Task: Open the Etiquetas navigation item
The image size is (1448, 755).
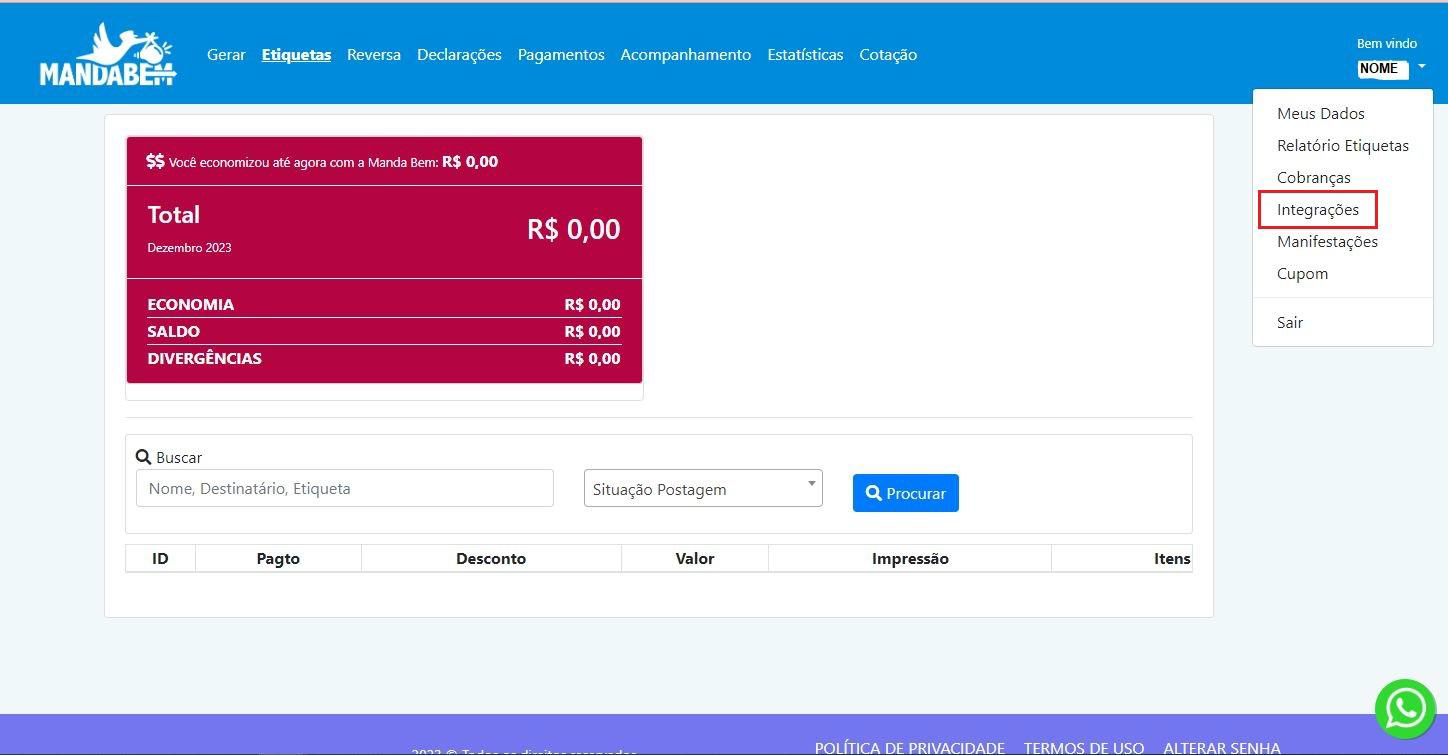Action: pyautogui.click(x=296, y=55)
